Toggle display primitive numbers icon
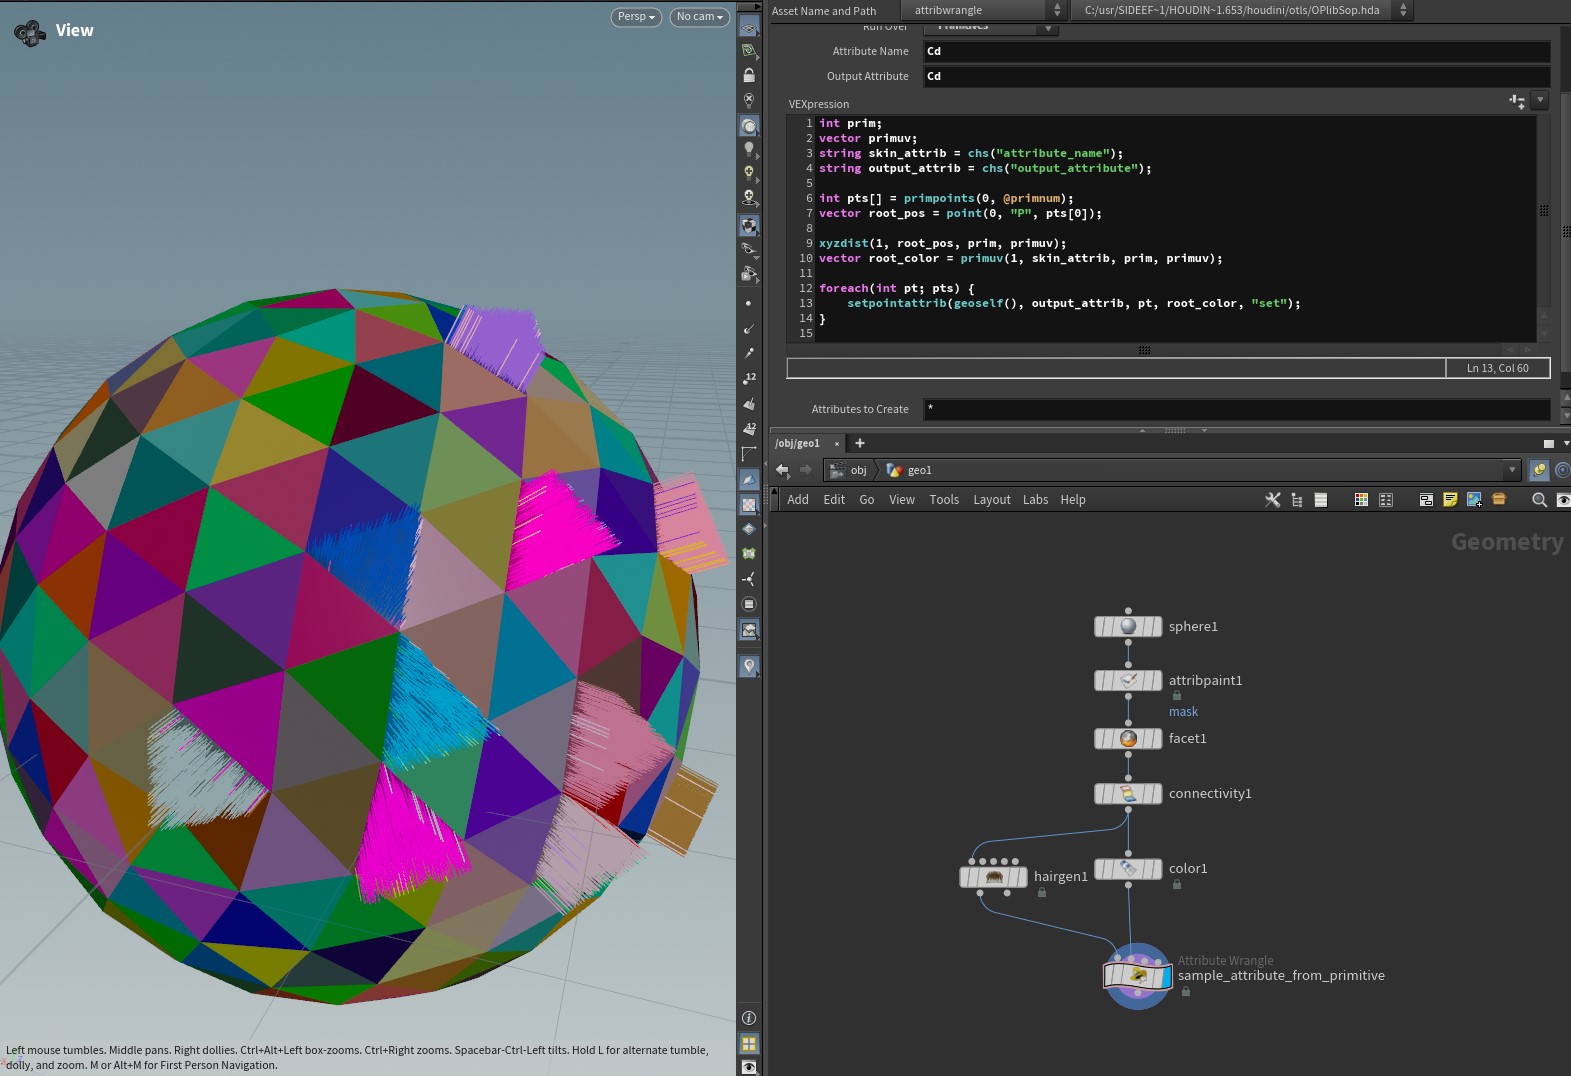The width and height of the screenshot is (1571, 1076). (x=748, y=428)
